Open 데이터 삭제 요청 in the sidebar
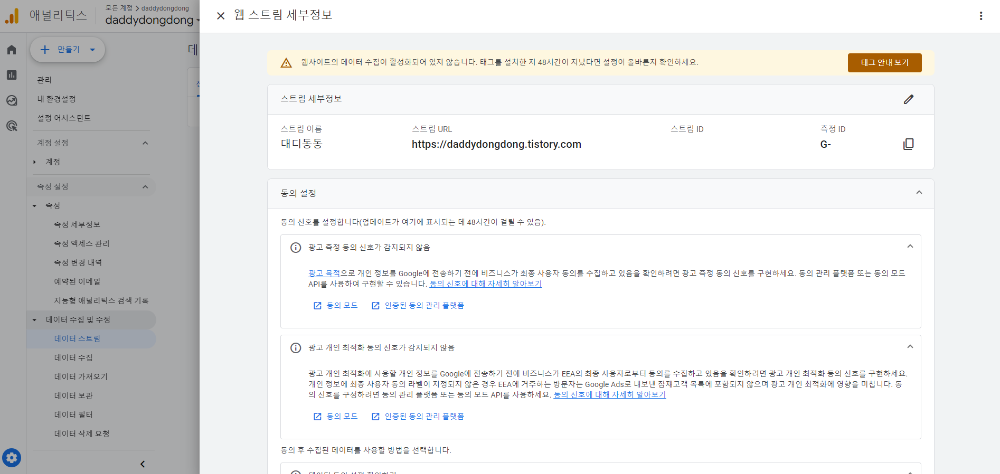 [x=82, y=434]
